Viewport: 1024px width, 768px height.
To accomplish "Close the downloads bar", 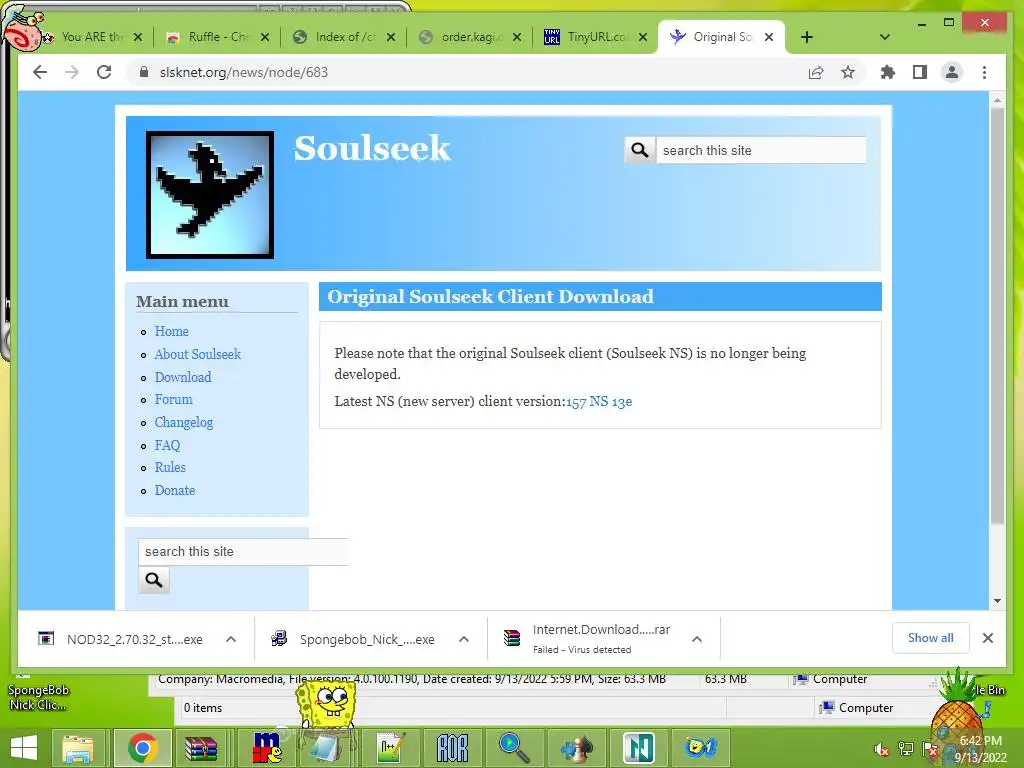I will click(x=987, y=638).
